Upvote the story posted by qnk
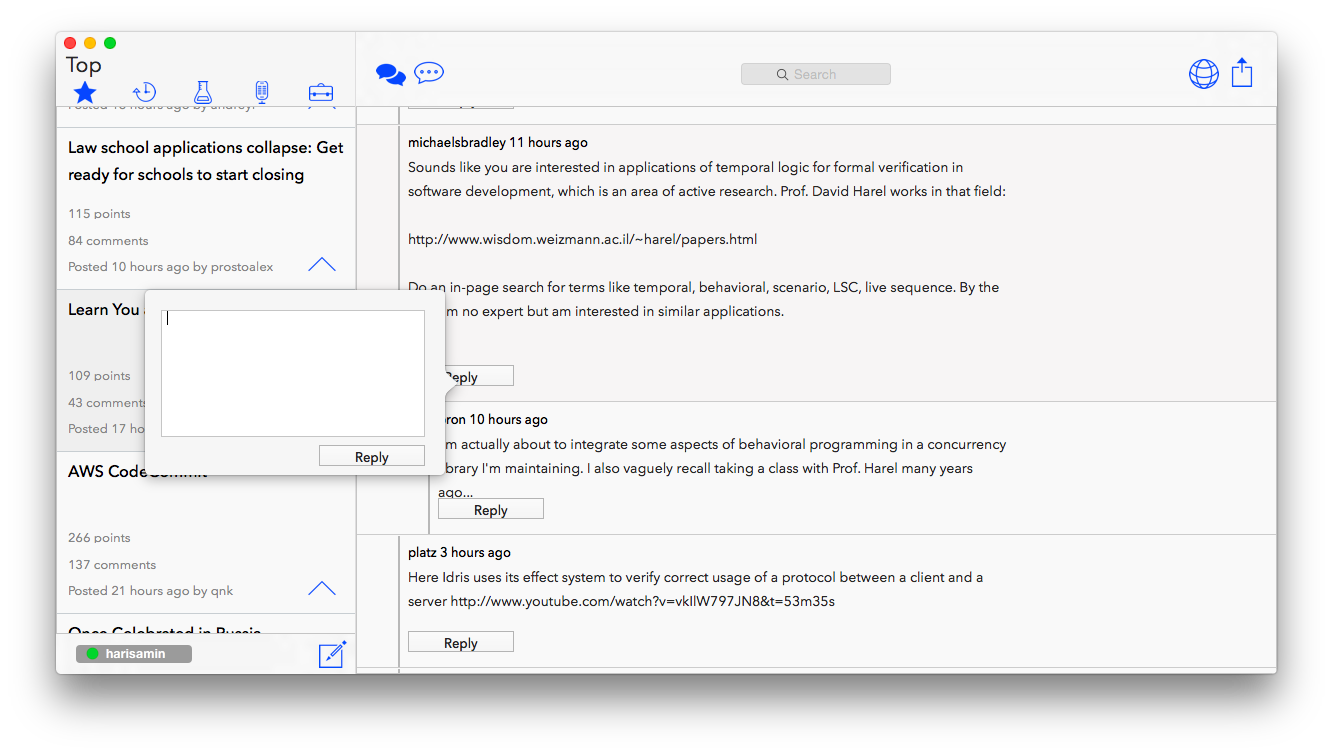 click(x=322, y=589)
